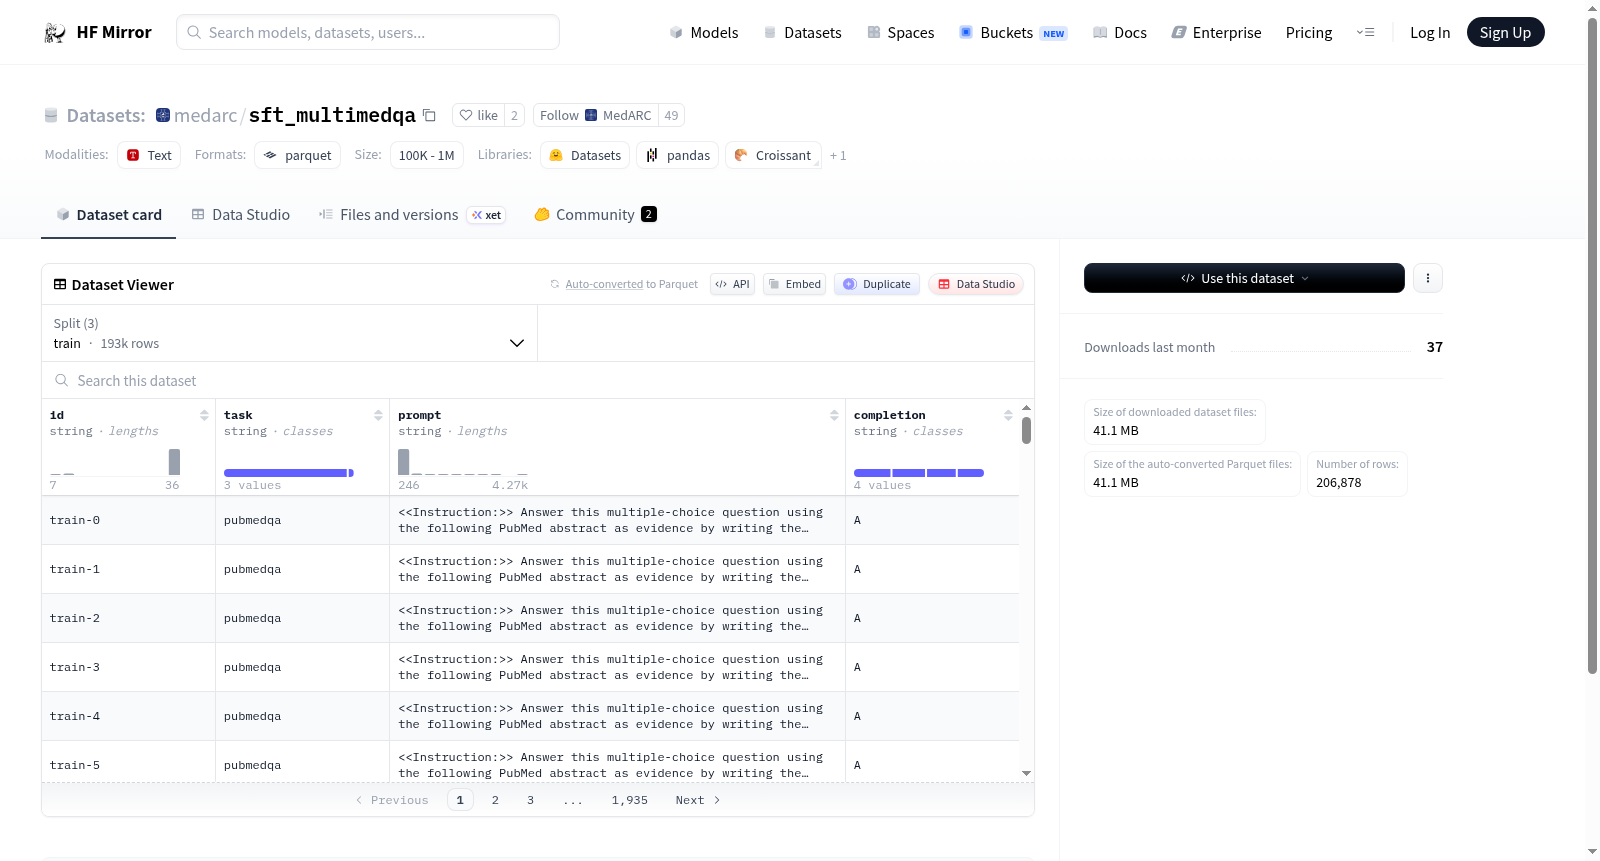
Task: Open the Community tab
Action: (x=595, y=215)
